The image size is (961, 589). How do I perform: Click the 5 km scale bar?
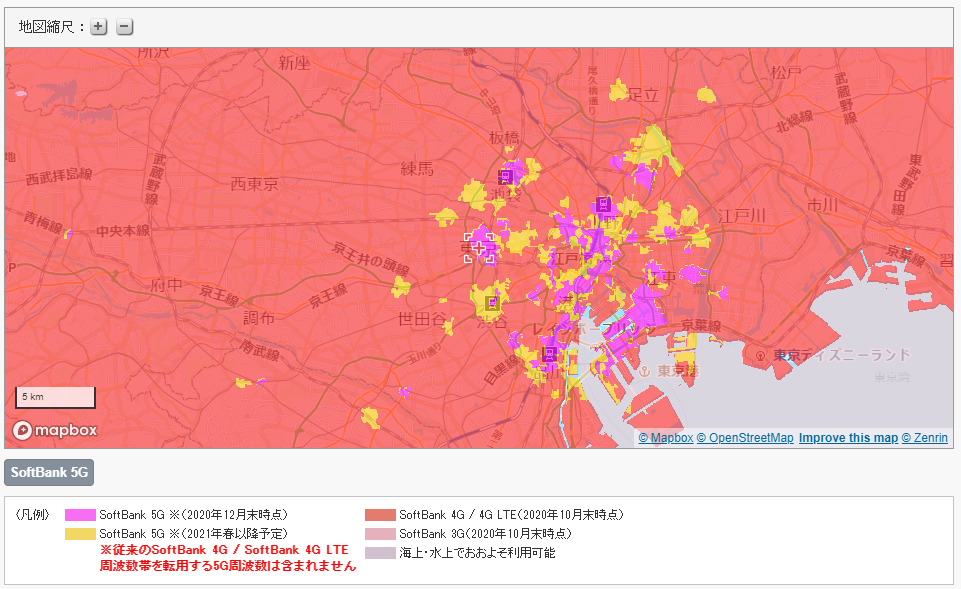[55, 397]
